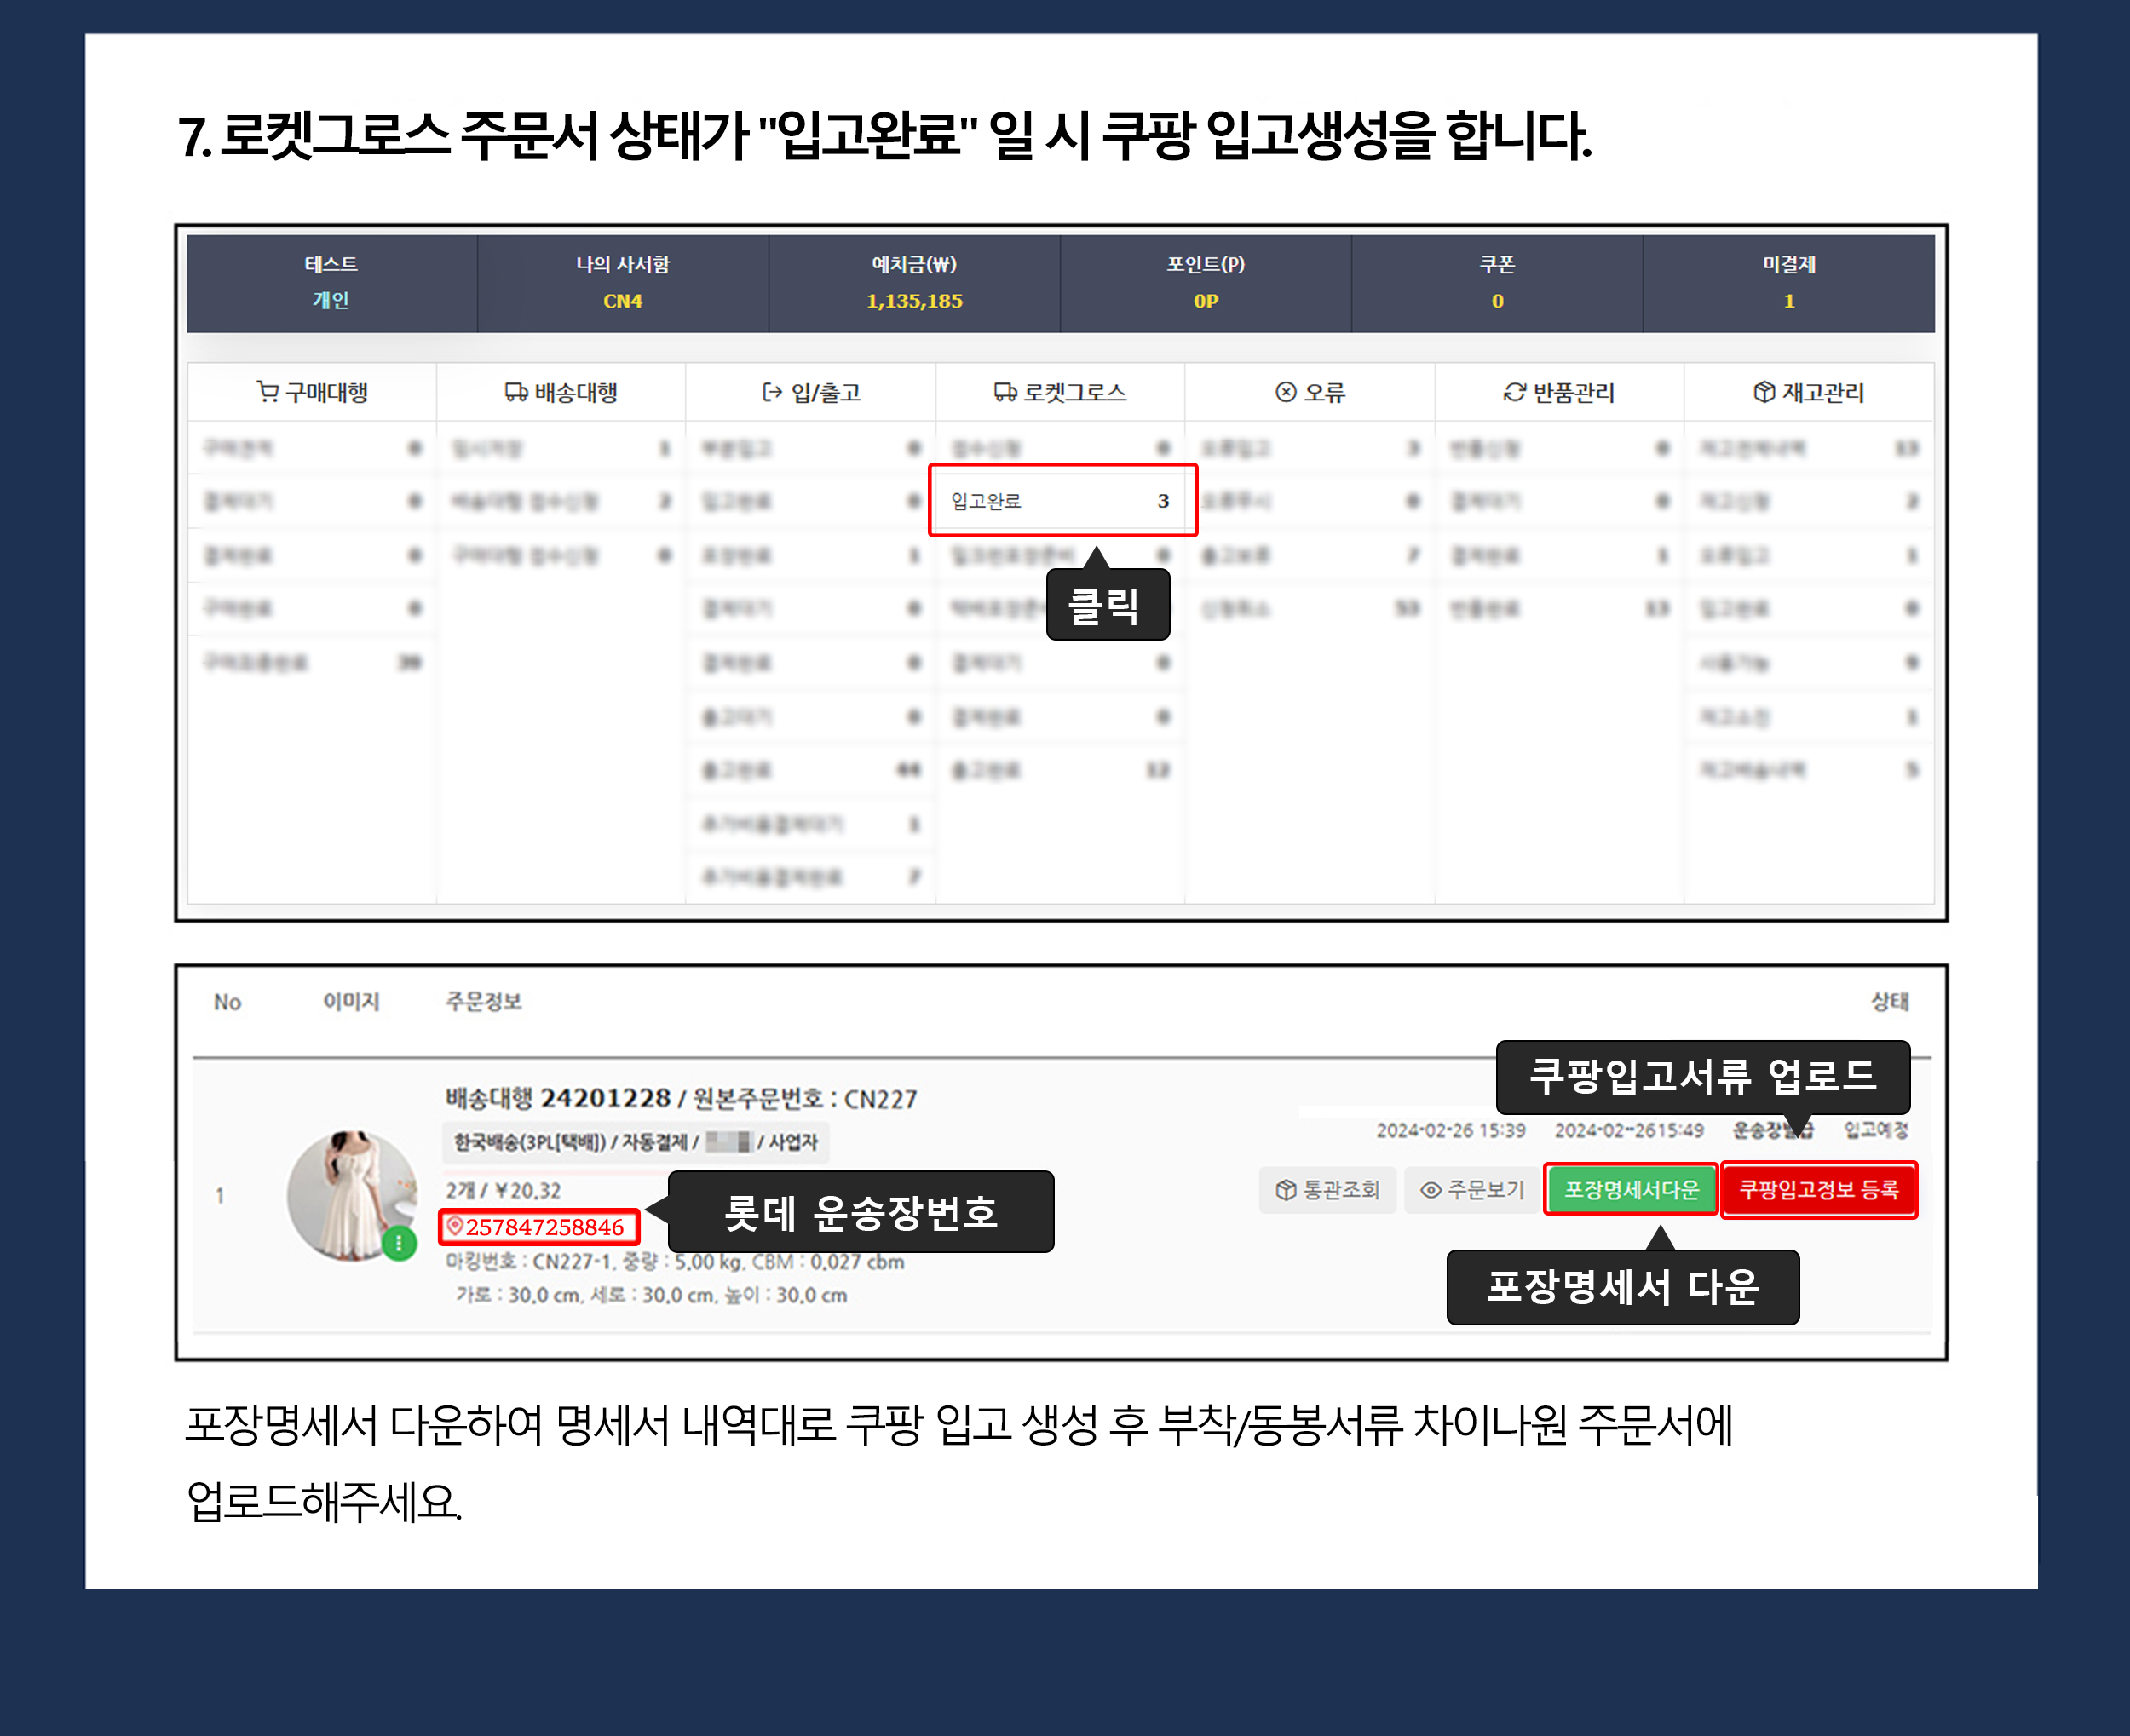This screenshot has height=1736, width=2130.
Task: Click the 반품관리 refresh-arrows icon
Action: (x=1515, y=392)
